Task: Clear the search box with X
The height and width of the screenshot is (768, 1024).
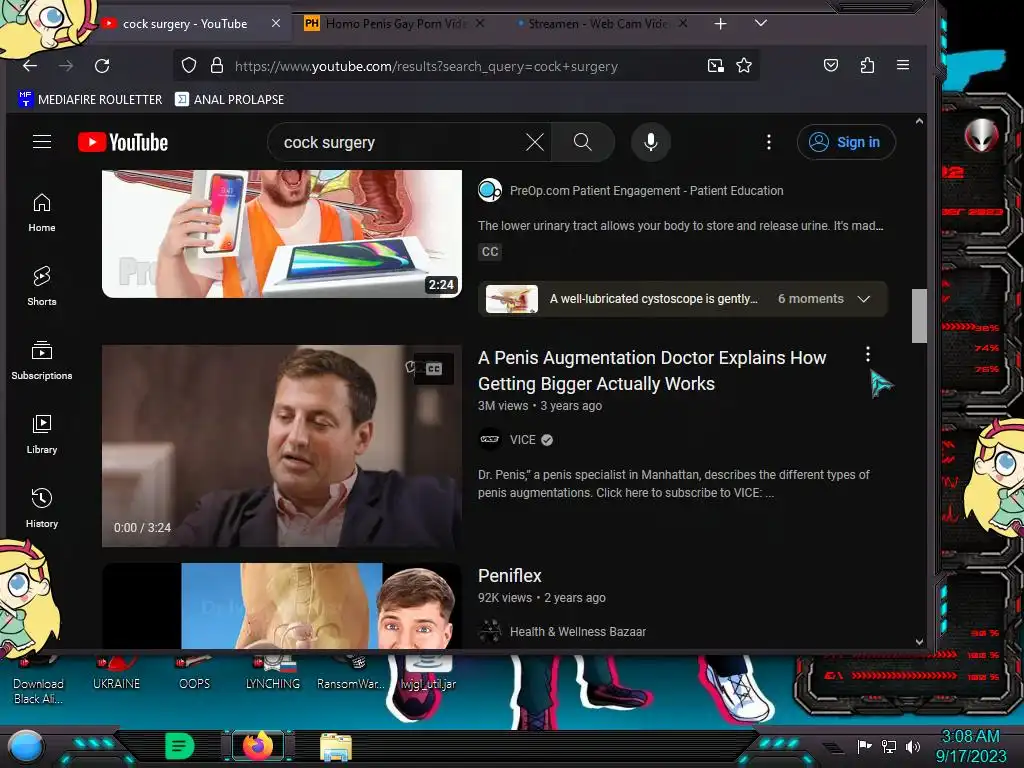Action: pyautogui.click(x=535, y=142)
